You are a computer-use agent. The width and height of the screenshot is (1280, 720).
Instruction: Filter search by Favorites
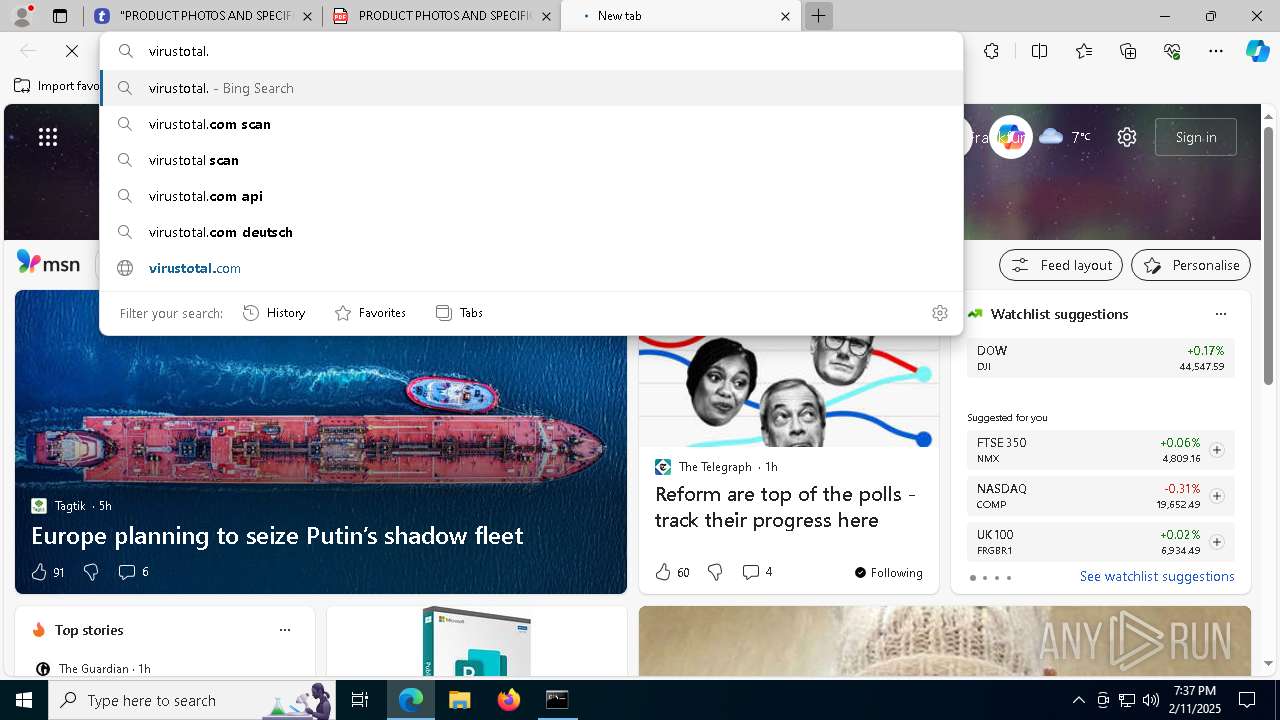pos(370,313)
